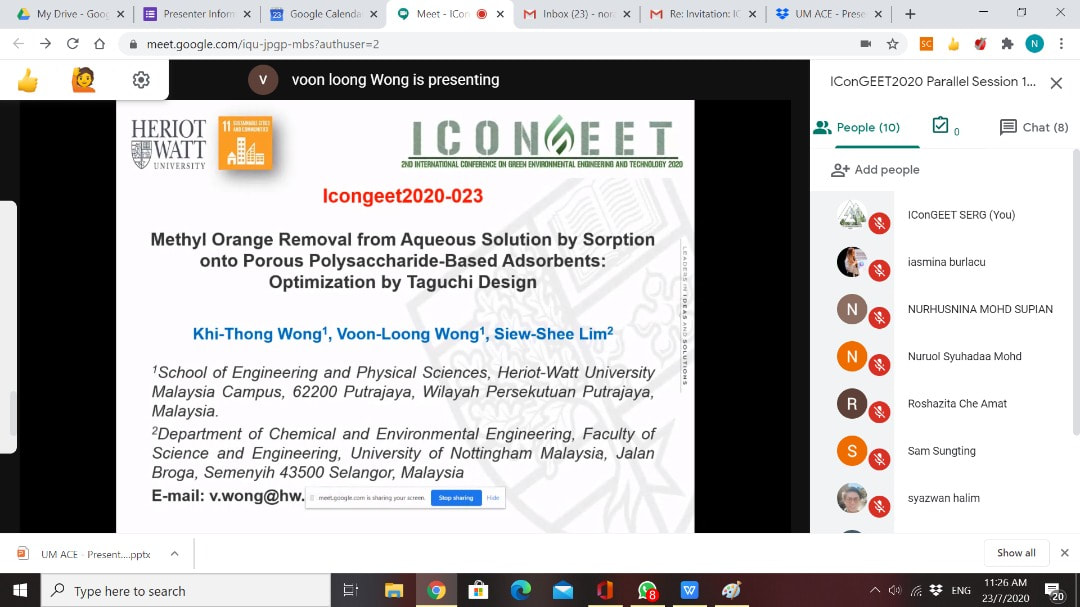This screenshot has width=1080, height=607.
Task: Click the Windows search box
Action: (190, 591)
